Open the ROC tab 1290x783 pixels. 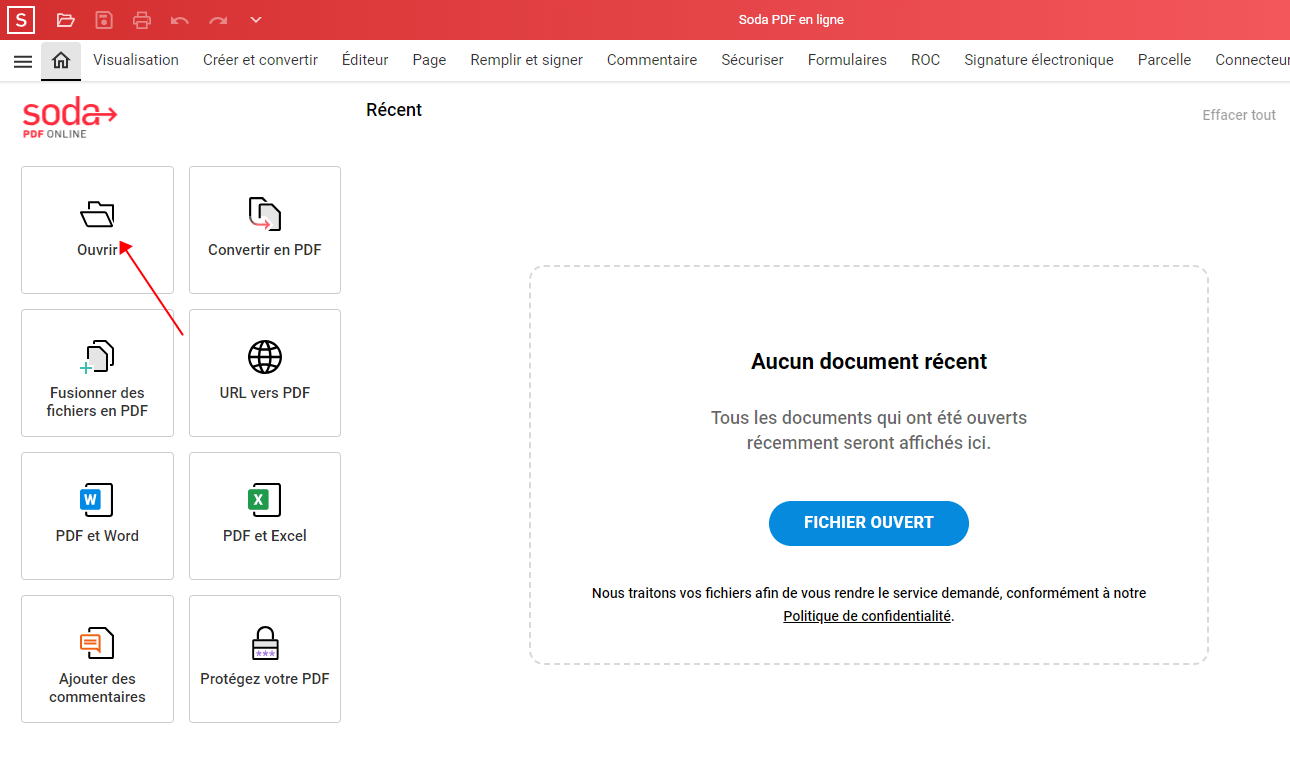(925, 60)
